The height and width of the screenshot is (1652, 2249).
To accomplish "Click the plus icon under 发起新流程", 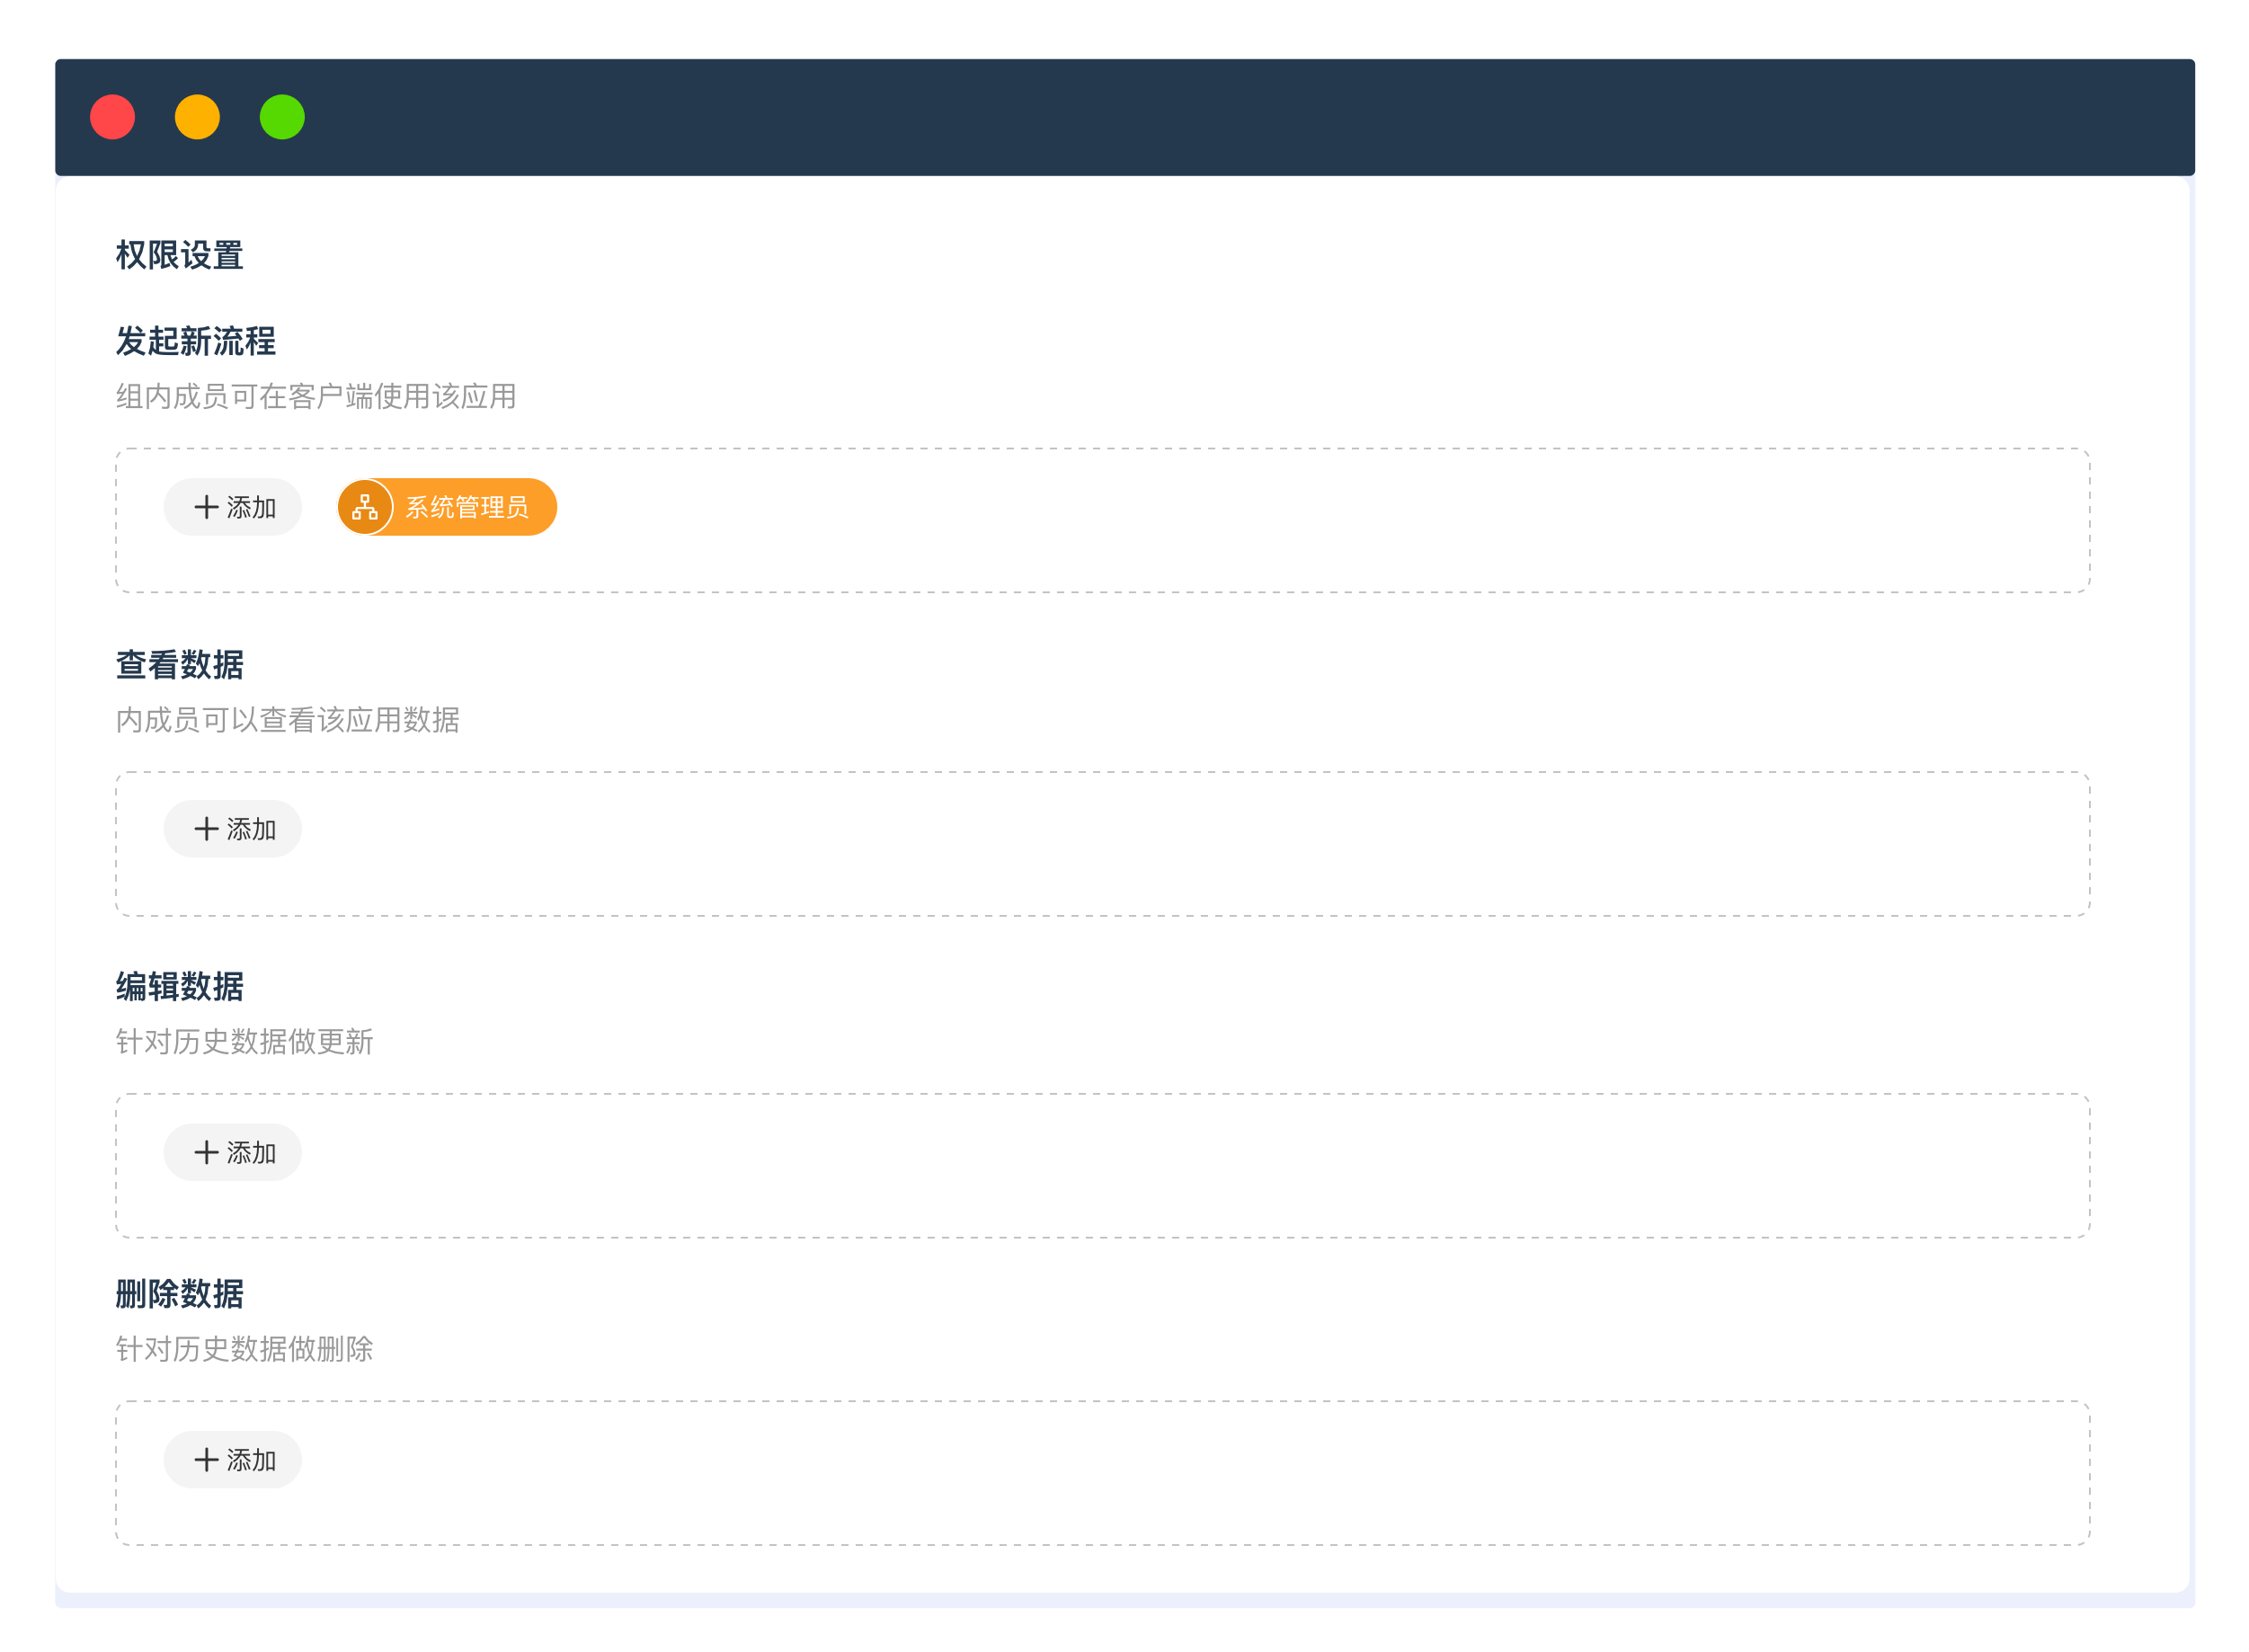I will (206, 507).
